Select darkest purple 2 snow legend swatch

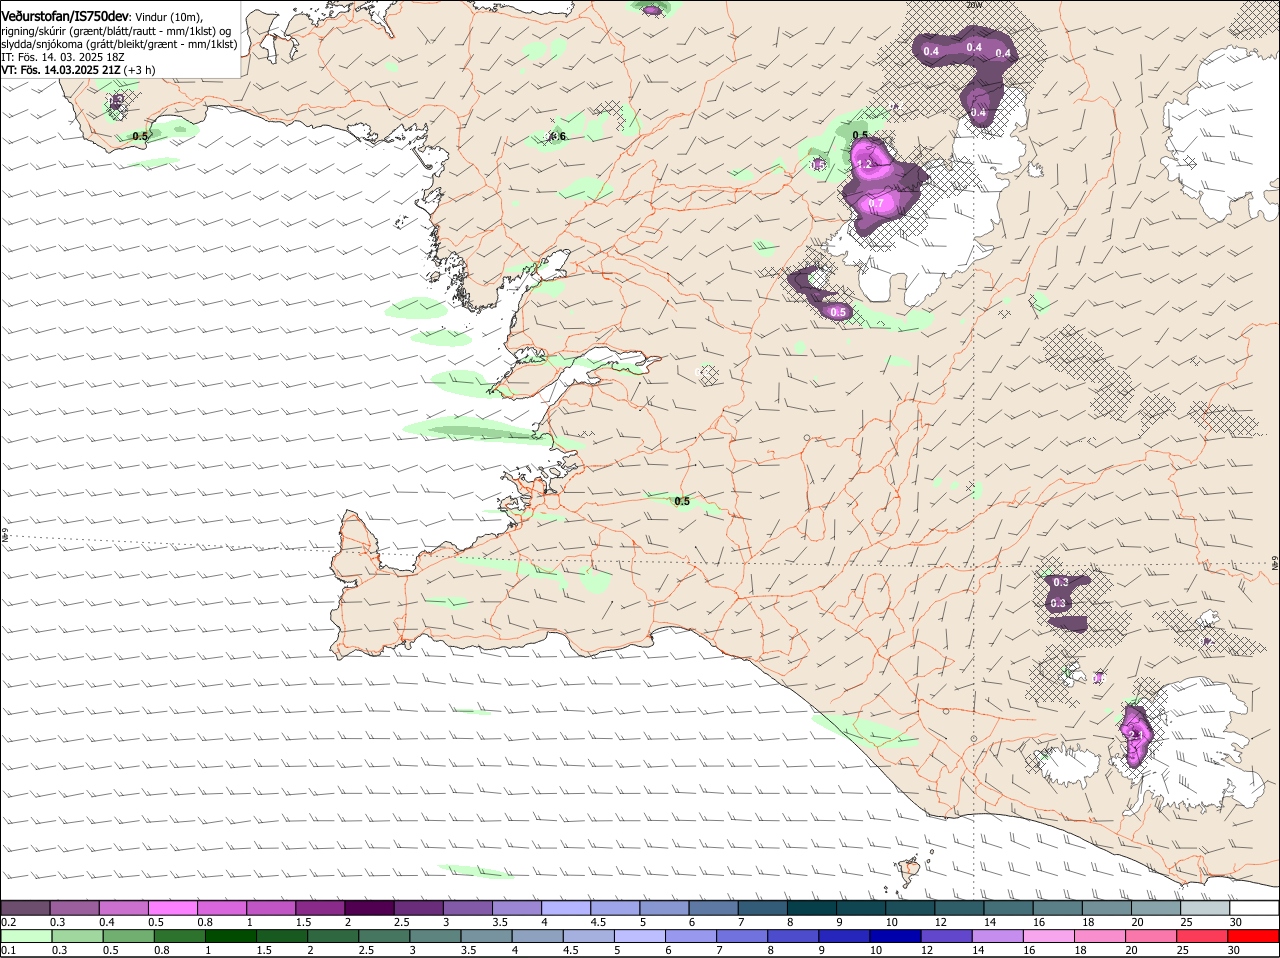[369, 907]
